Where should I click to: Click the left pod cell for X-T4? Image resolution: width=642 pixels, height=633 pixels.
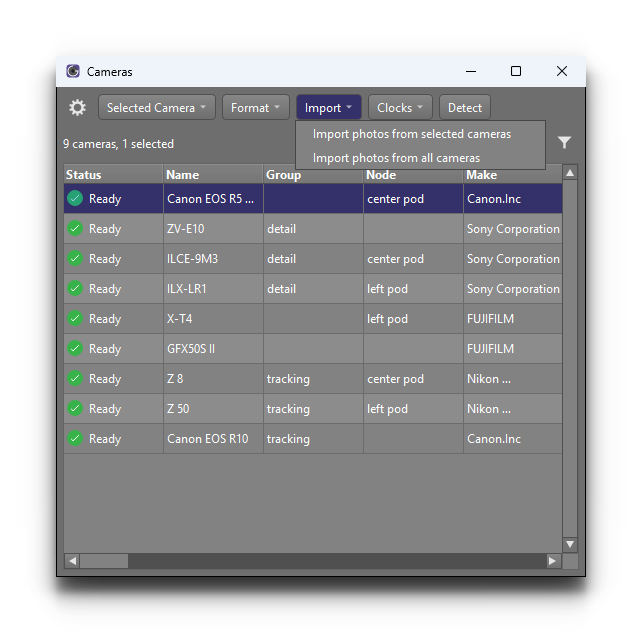coord(413,318)
